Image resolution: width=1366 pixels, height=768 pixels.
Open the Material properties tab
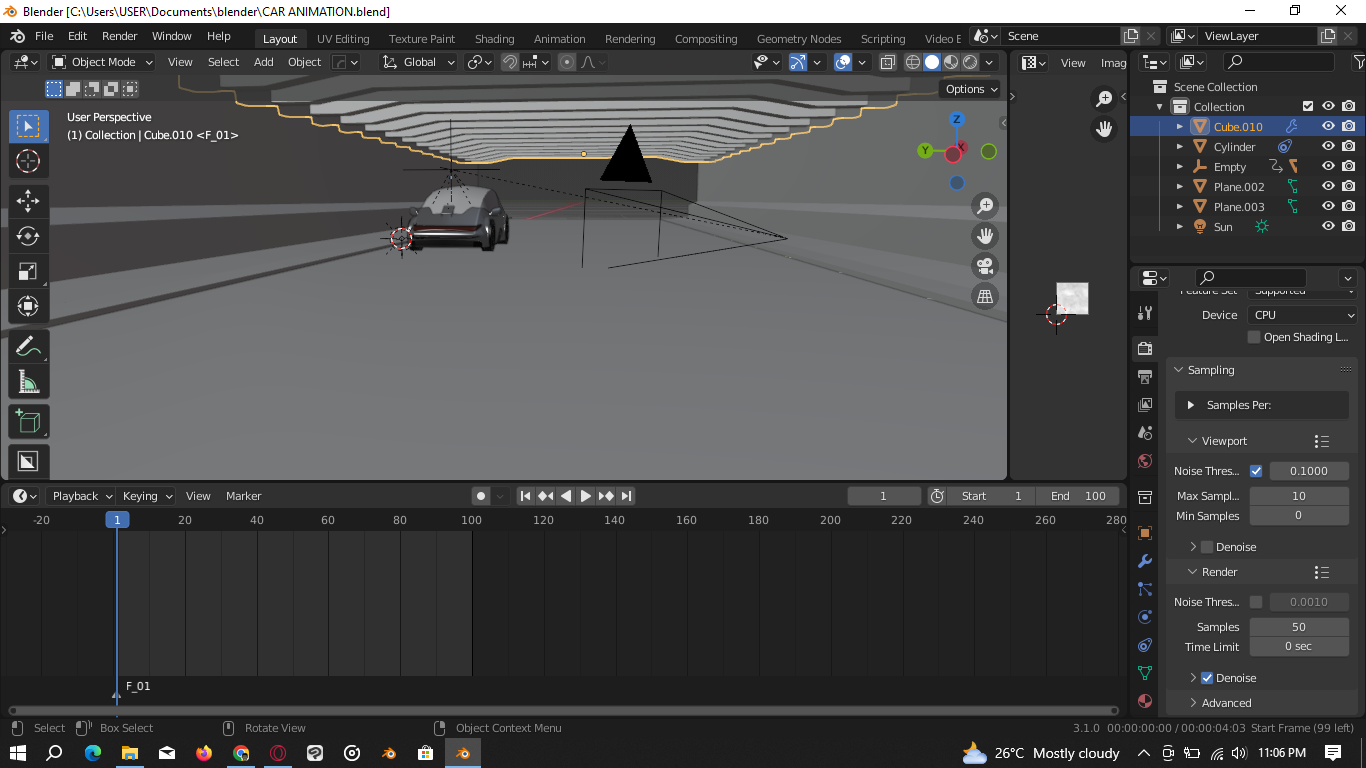click(1145, 701)
